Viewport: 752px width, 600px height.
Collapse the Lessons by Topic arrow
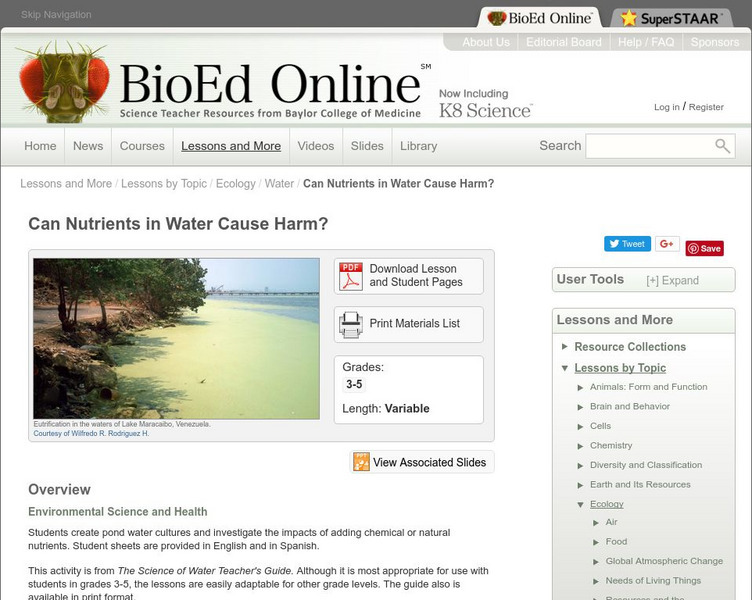(x=564, y=368)
